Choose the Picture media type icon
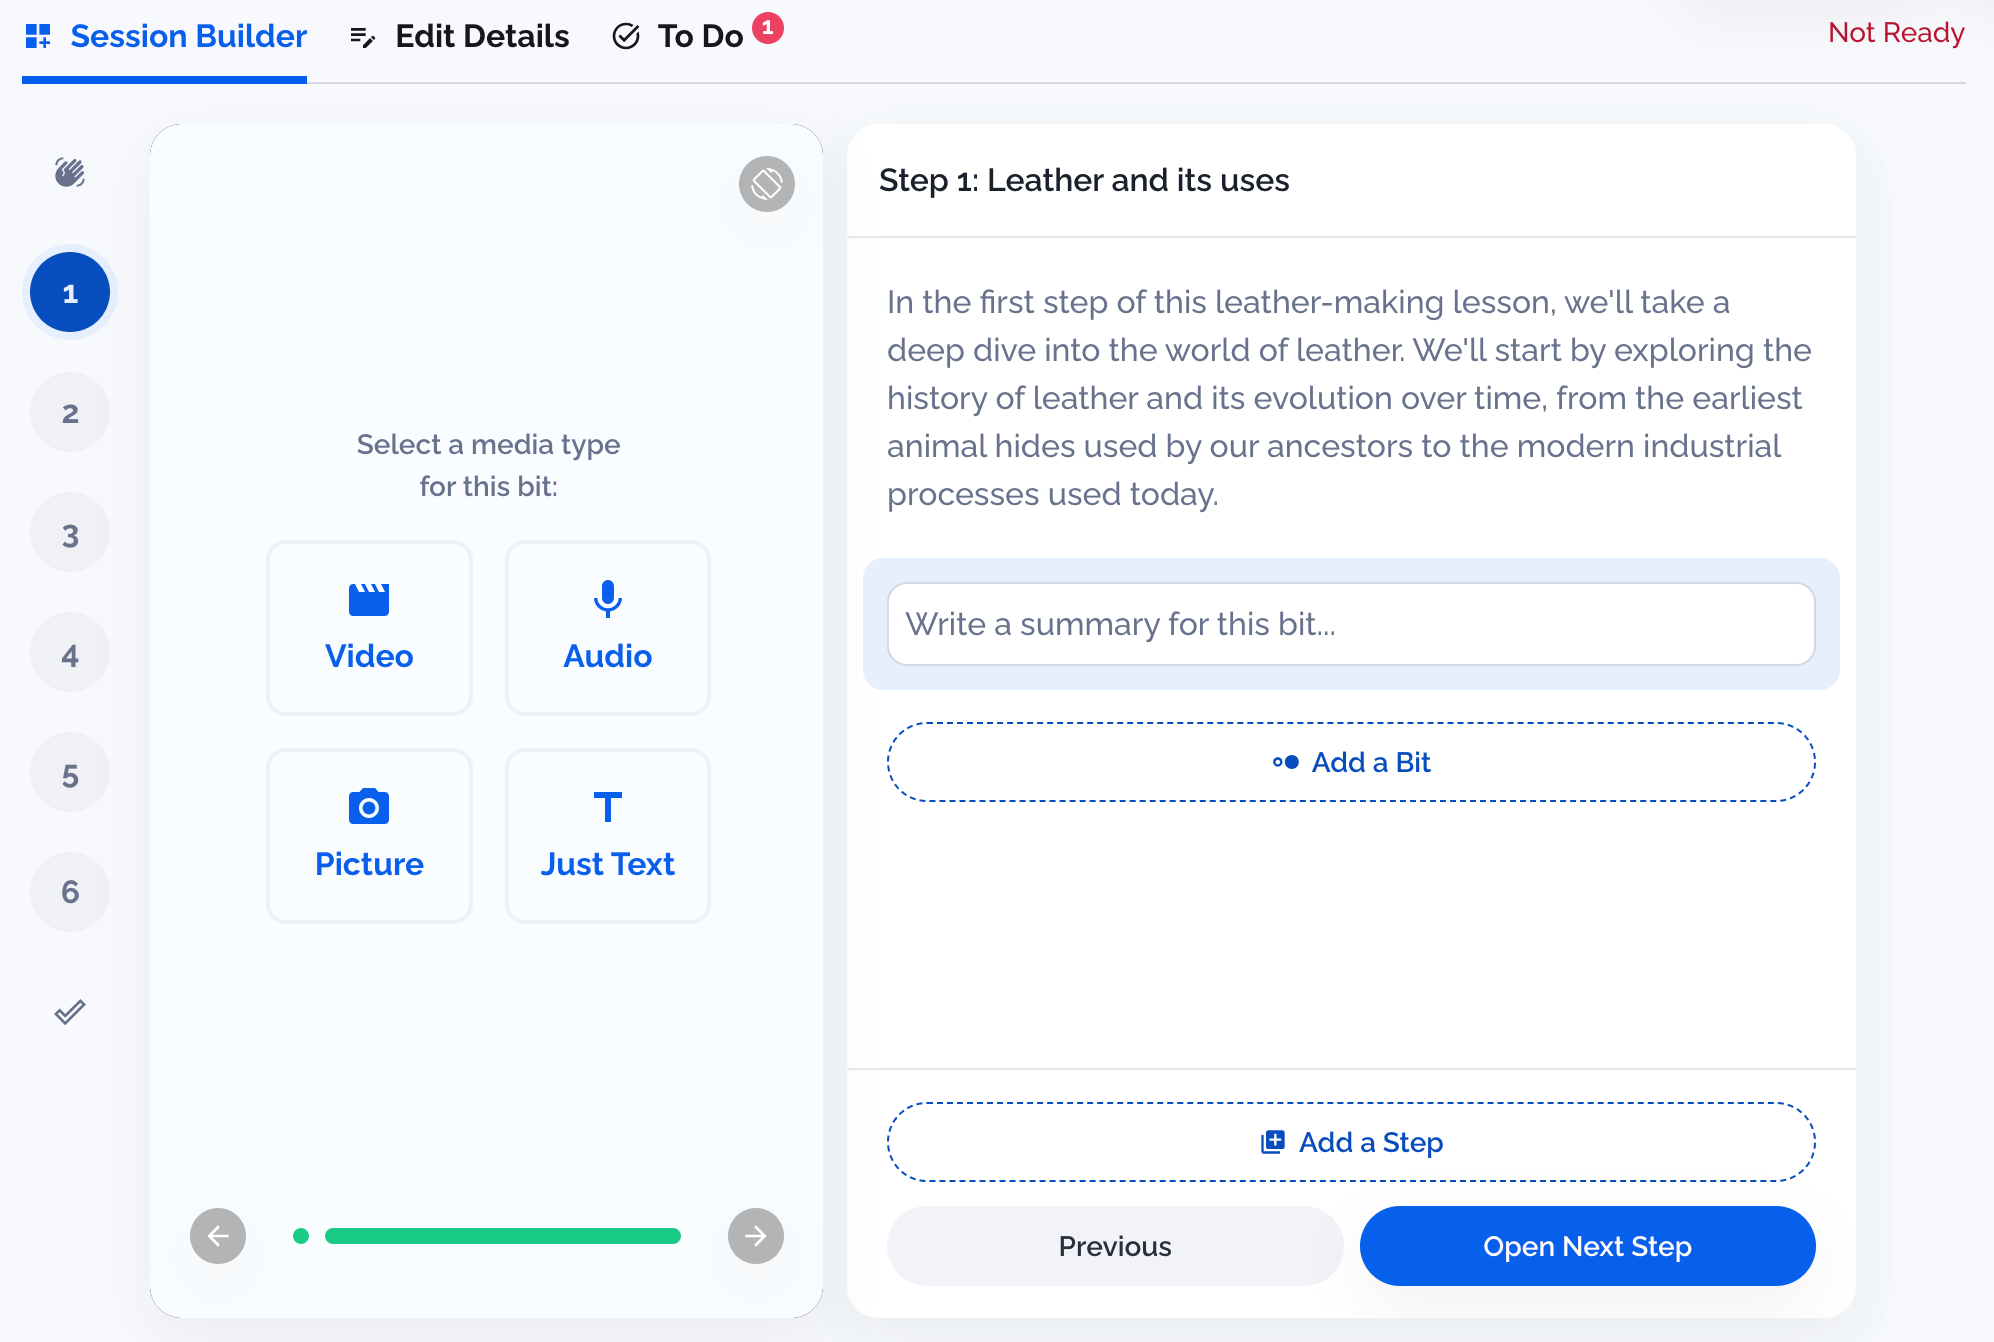The height and width of the screenshot is (1342, 1994). click(x=368, y=806)
